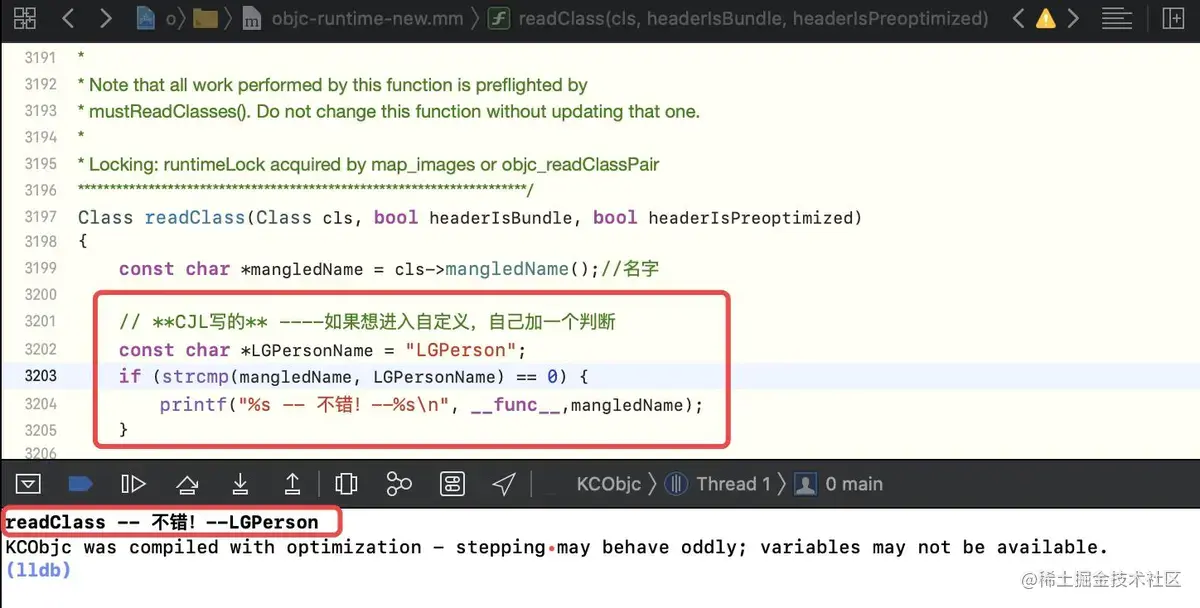
Task: Click line number 3197 in the gutter
Action: tap(41, 217)
